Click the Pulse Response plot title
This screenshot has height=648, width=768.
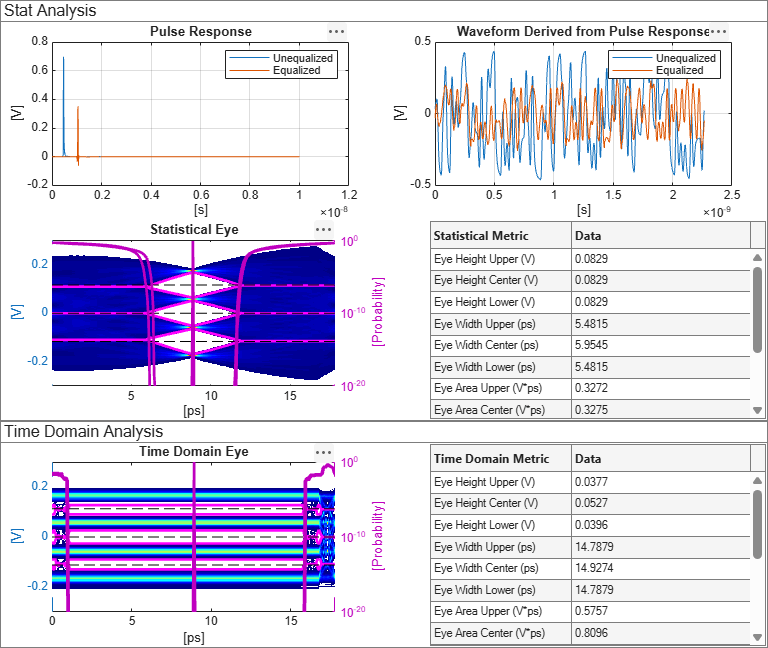(201, 31)
